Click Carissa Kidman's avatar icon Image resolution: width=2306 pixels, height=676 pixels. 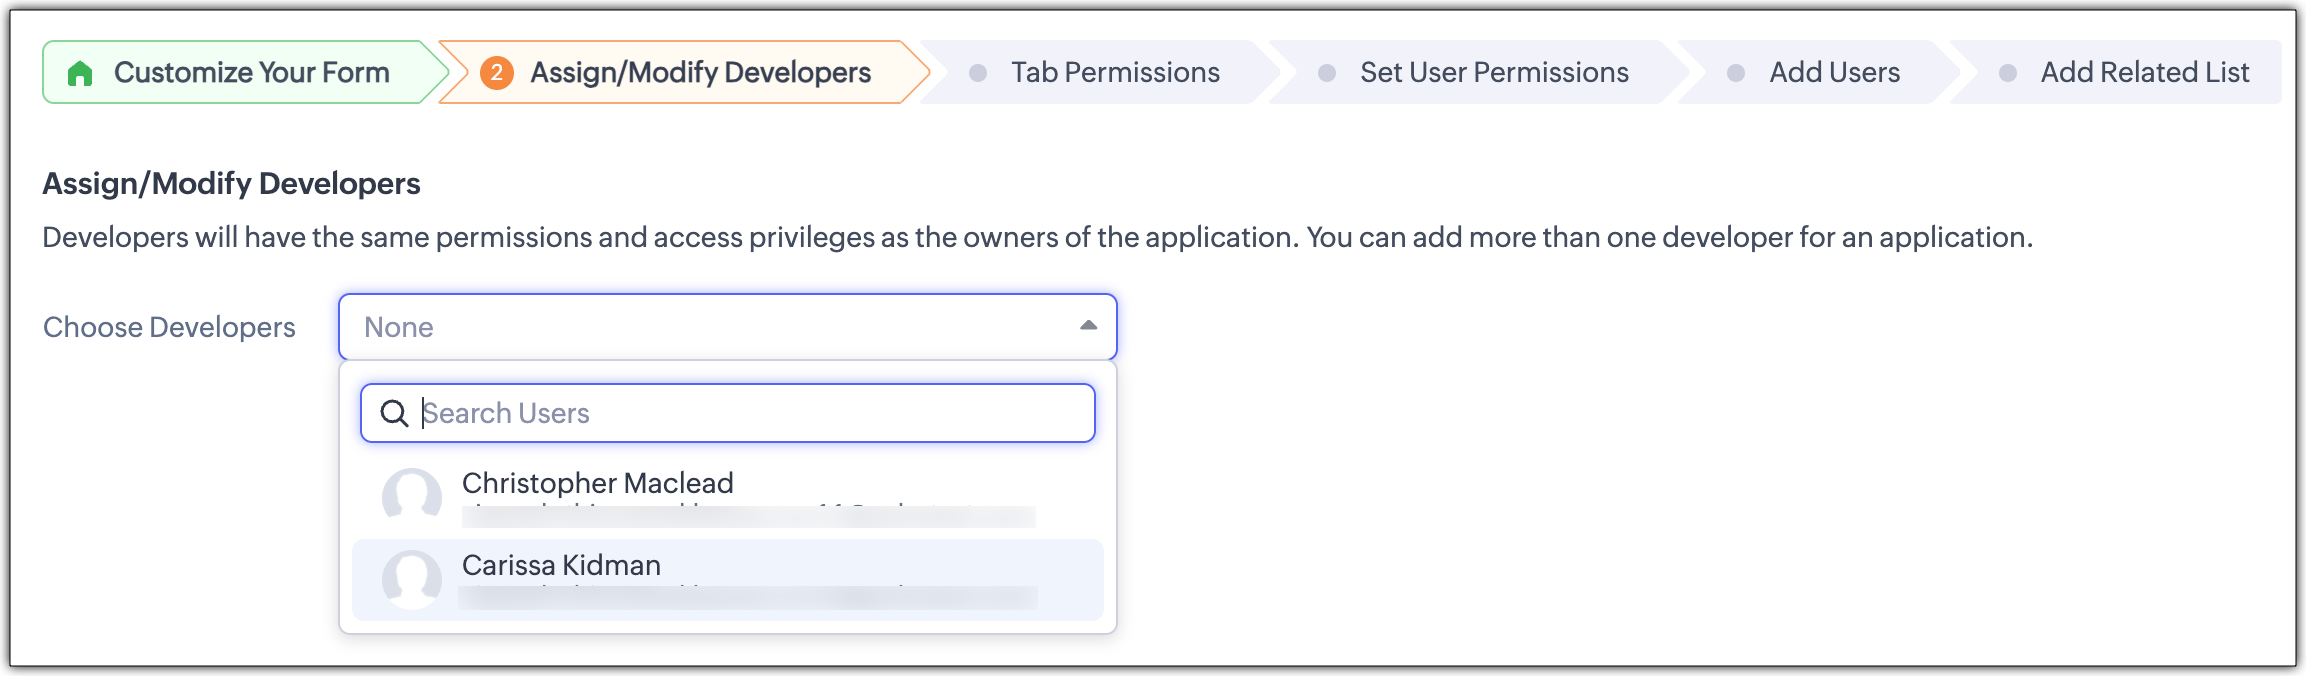(412, 579)
